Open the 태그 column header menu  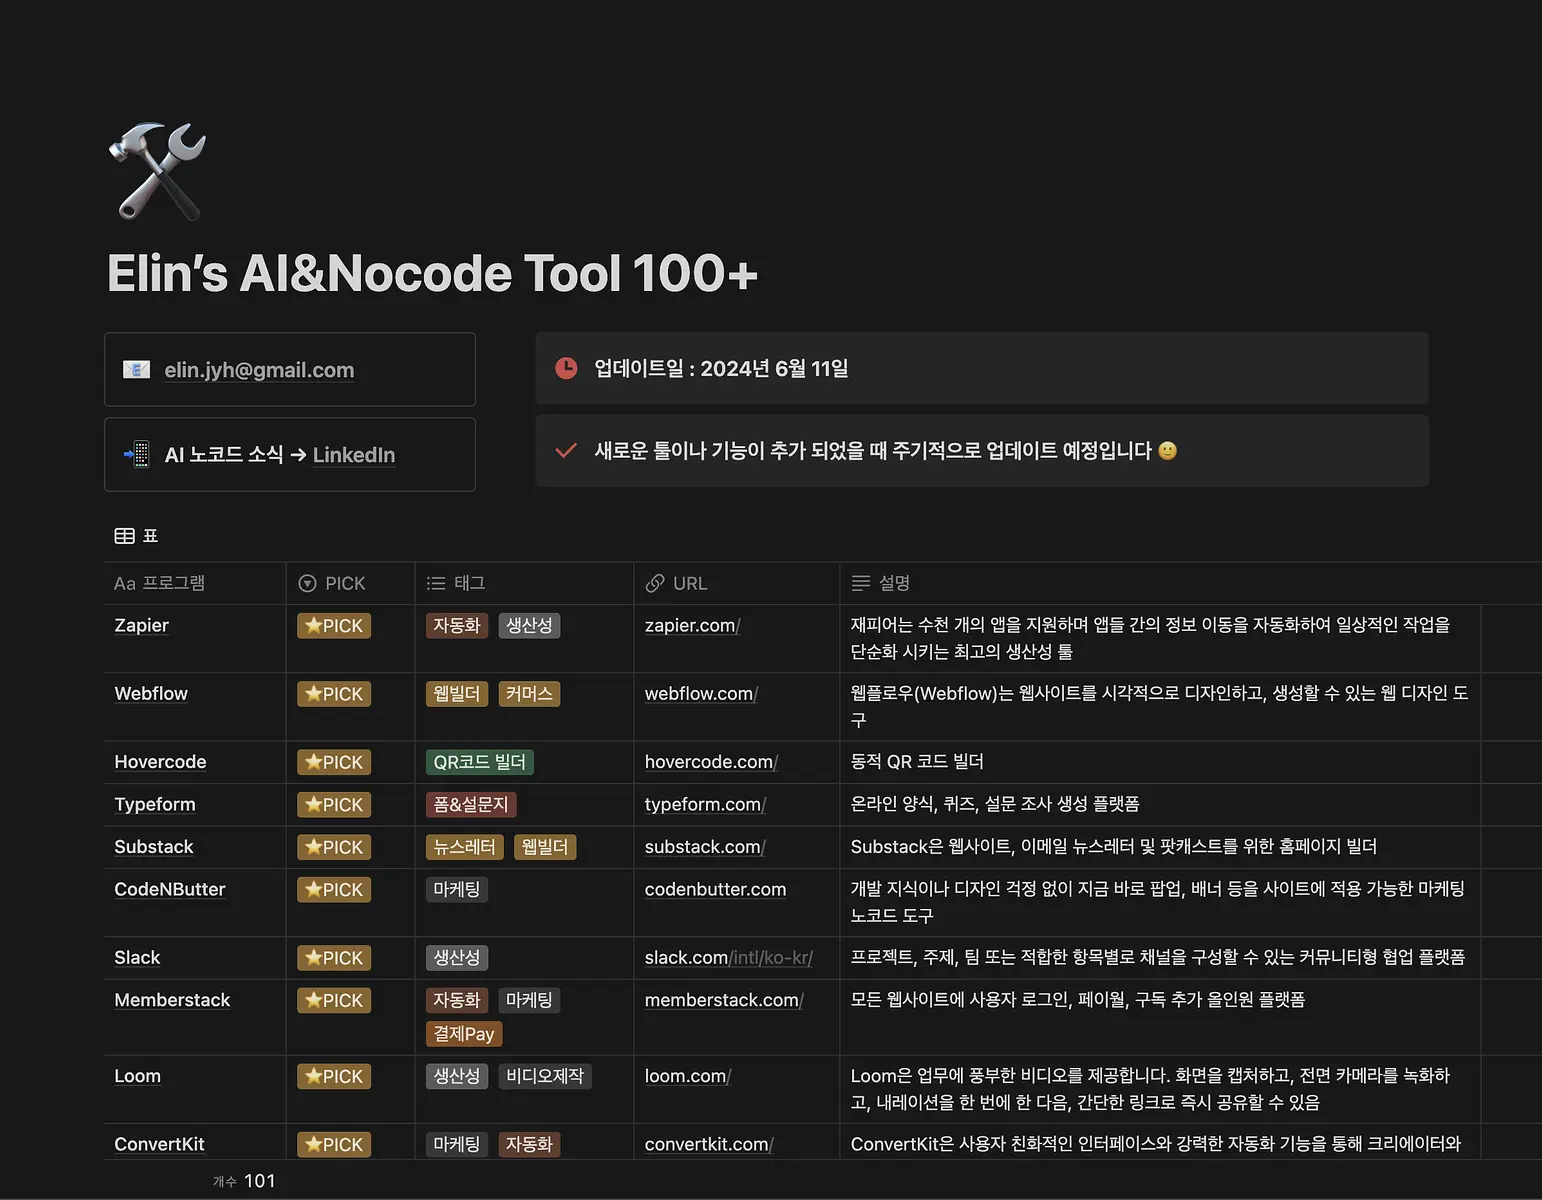524,583
